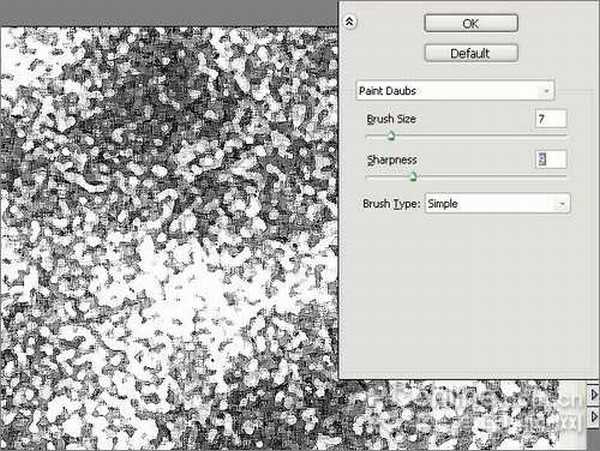Viewport: 600px width, 451px height.
Task: Click far left end of Sharpness track
Action: click(368, 176)
